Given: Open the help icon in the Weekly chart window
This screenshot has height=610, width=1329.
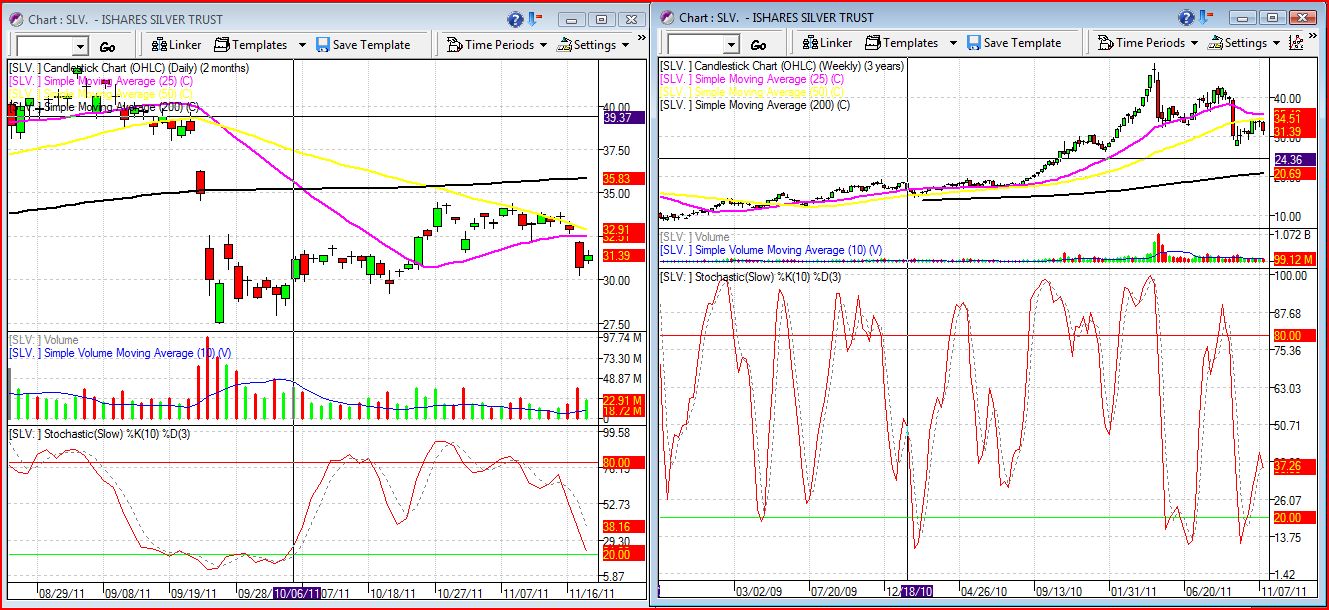Looking at the screenshot, I should 1187,17.
